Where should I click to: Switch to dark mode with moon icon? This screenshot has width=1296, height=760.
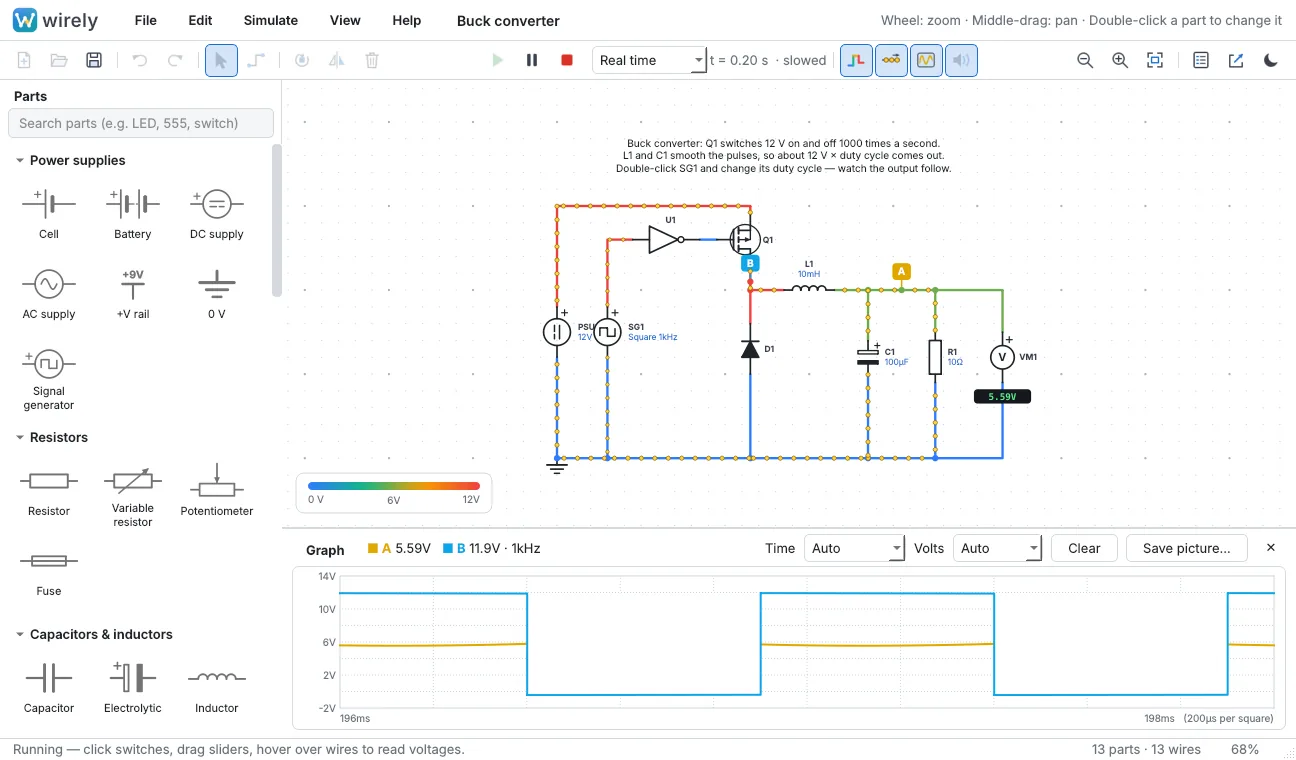coord(1271,60)
